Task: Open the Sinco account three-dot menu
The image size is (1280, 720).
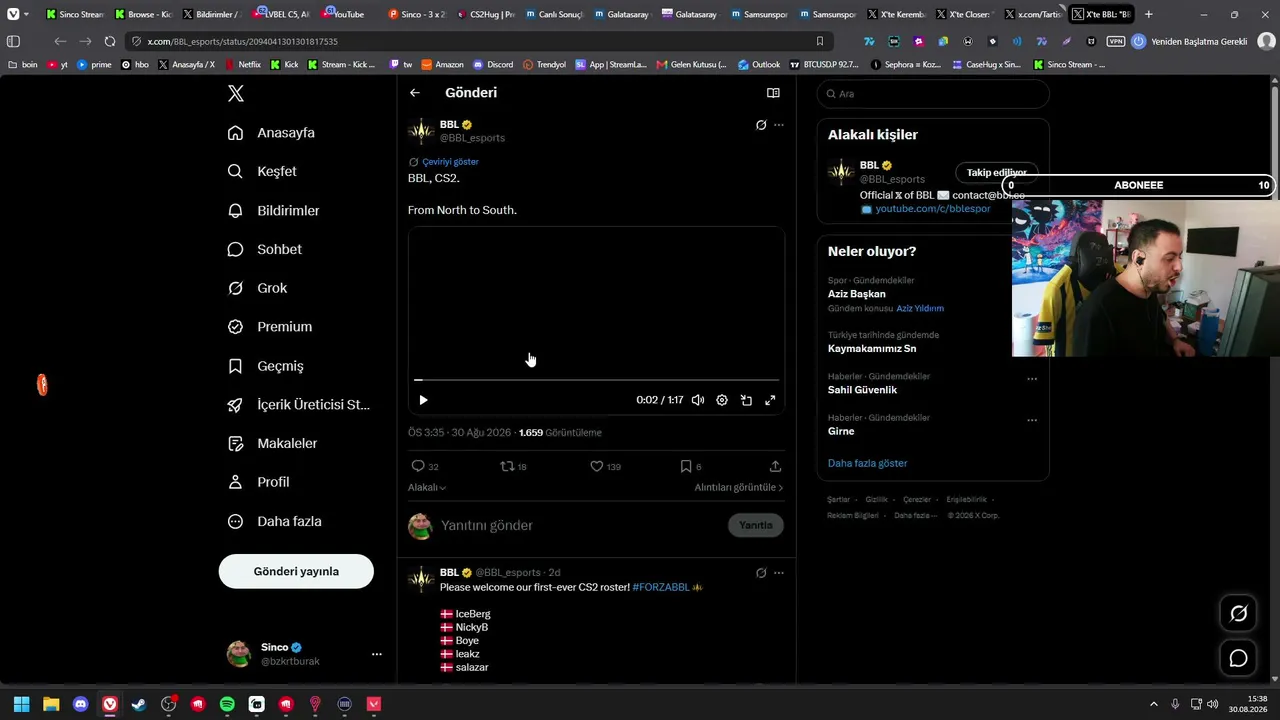Action: [376, 654]
